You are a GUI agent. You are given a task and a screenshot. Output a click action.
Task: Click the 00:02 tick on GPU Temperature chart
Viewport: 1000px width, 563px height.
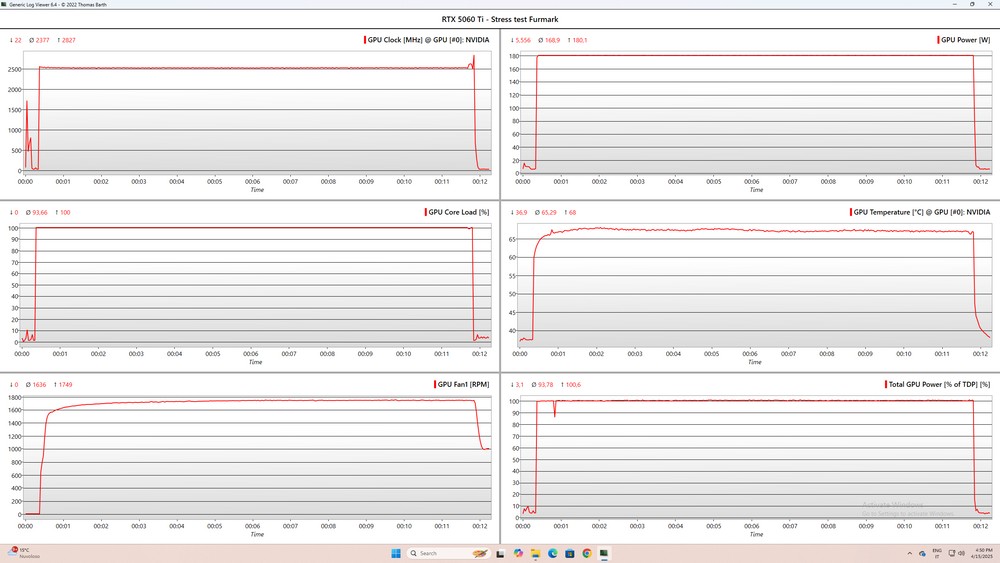click(x=596, y=354)
